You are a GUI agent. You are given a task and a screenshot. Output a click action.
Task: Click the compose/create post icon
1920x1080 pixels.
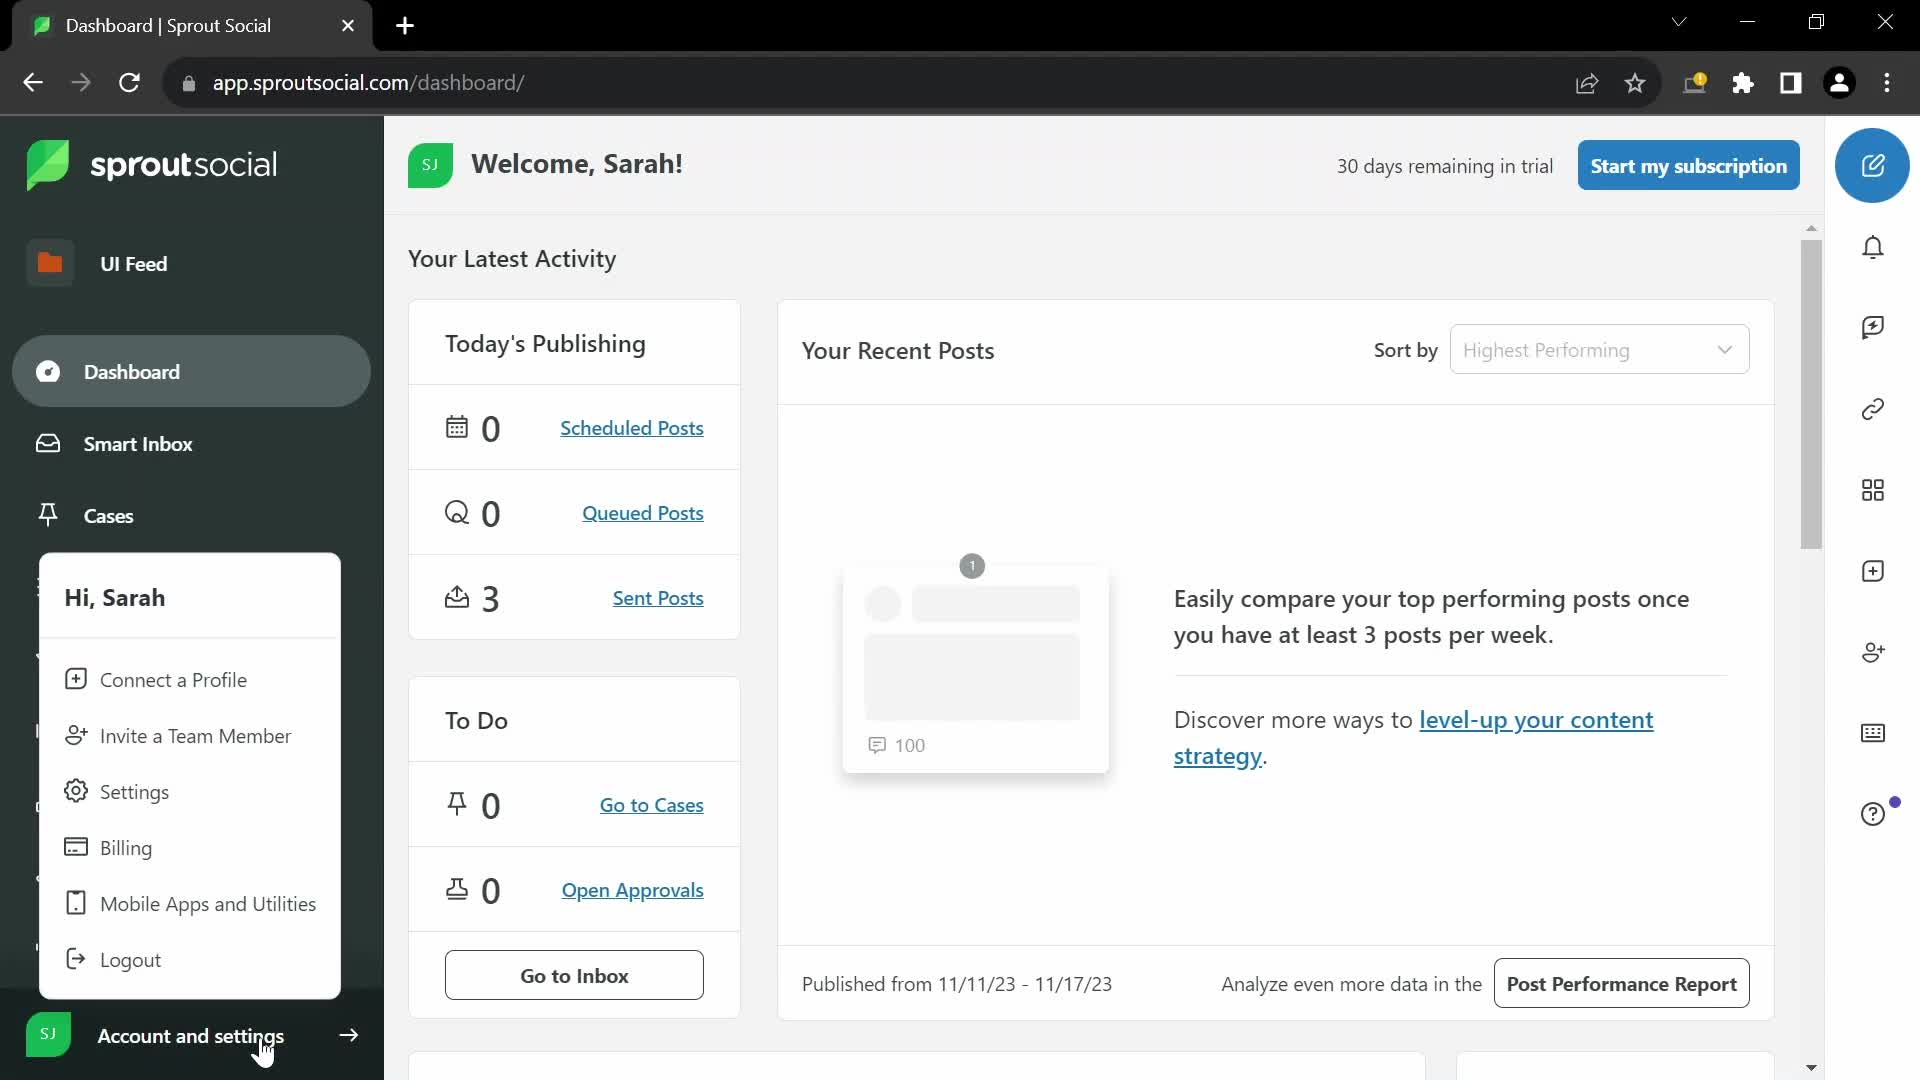tap(1873, 165)
